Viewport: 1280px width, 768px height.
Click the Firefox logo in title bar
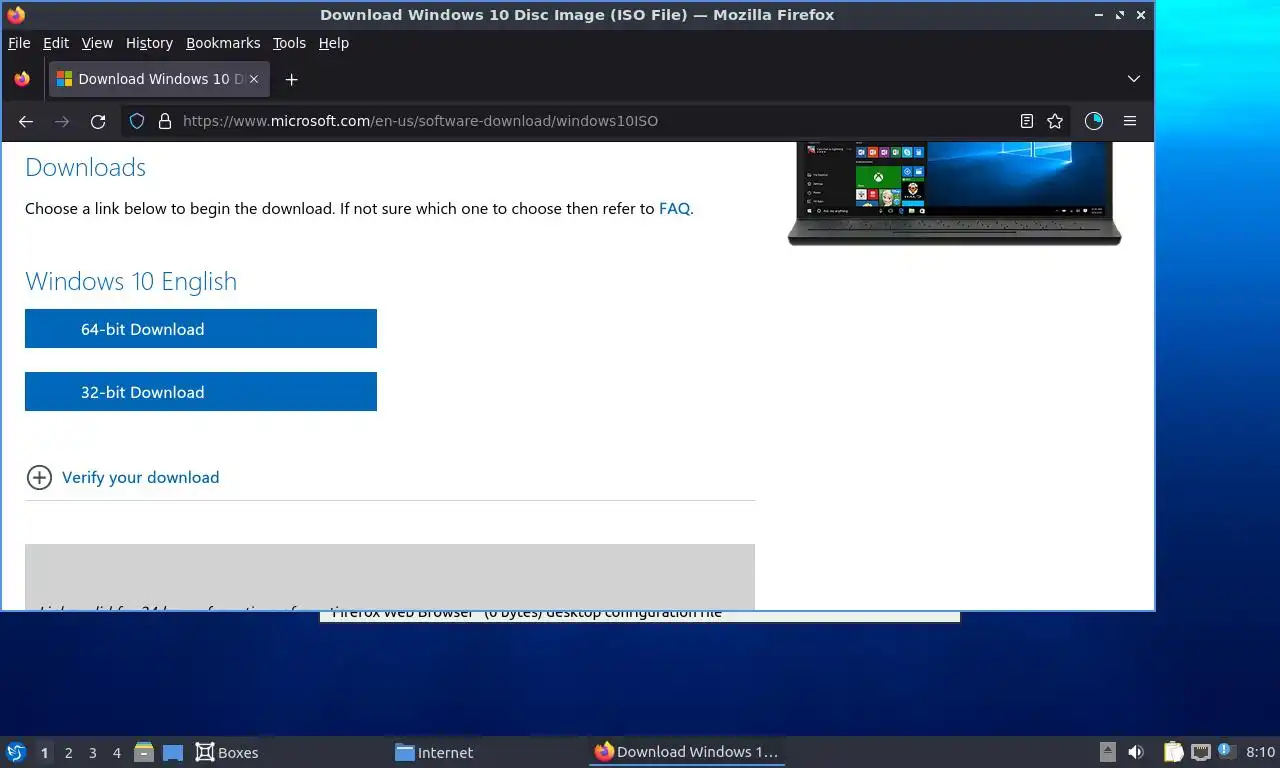16,15
